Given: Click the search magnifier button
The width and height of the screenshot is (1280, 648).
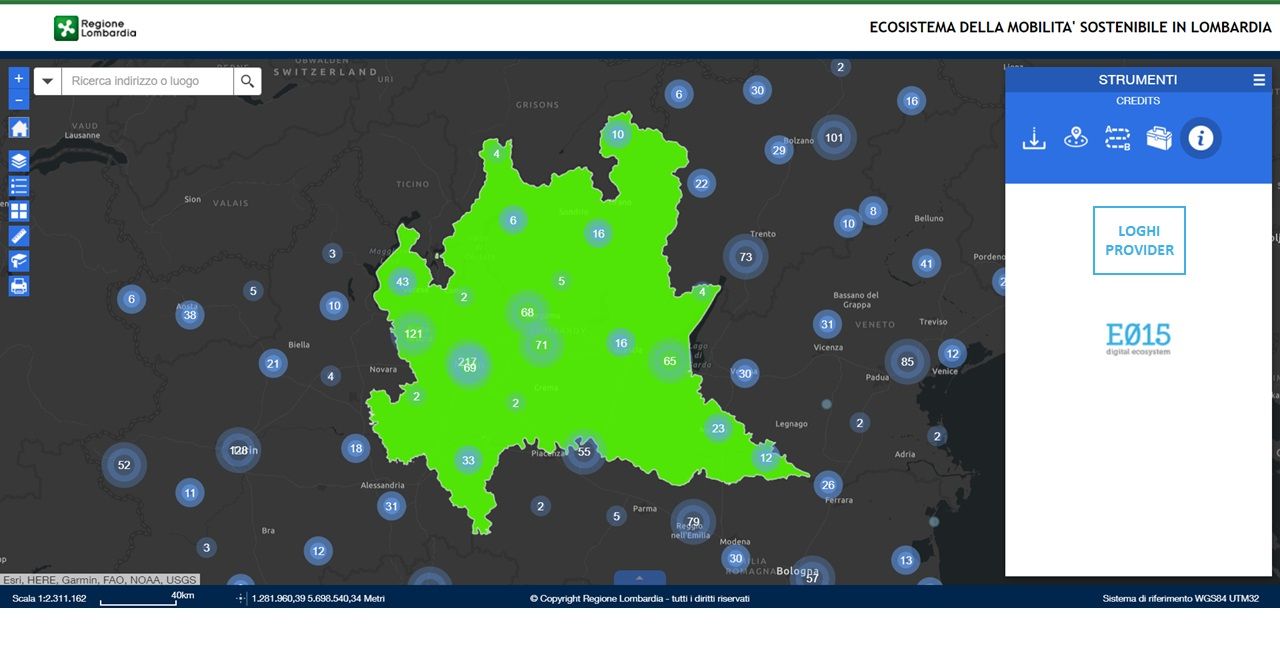Looking at the screenshot, I should click(247, 82).
